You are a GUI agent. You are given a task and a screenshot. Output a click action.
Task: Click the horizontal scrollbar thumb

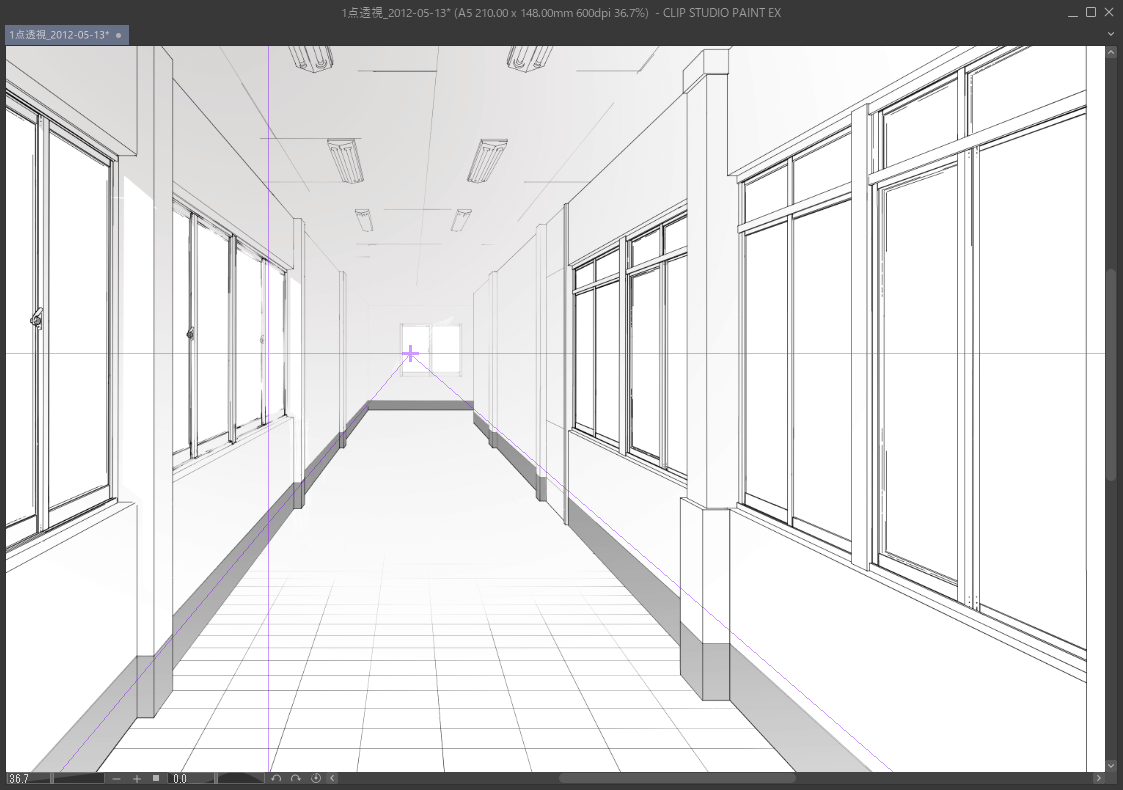coord(677,778)
